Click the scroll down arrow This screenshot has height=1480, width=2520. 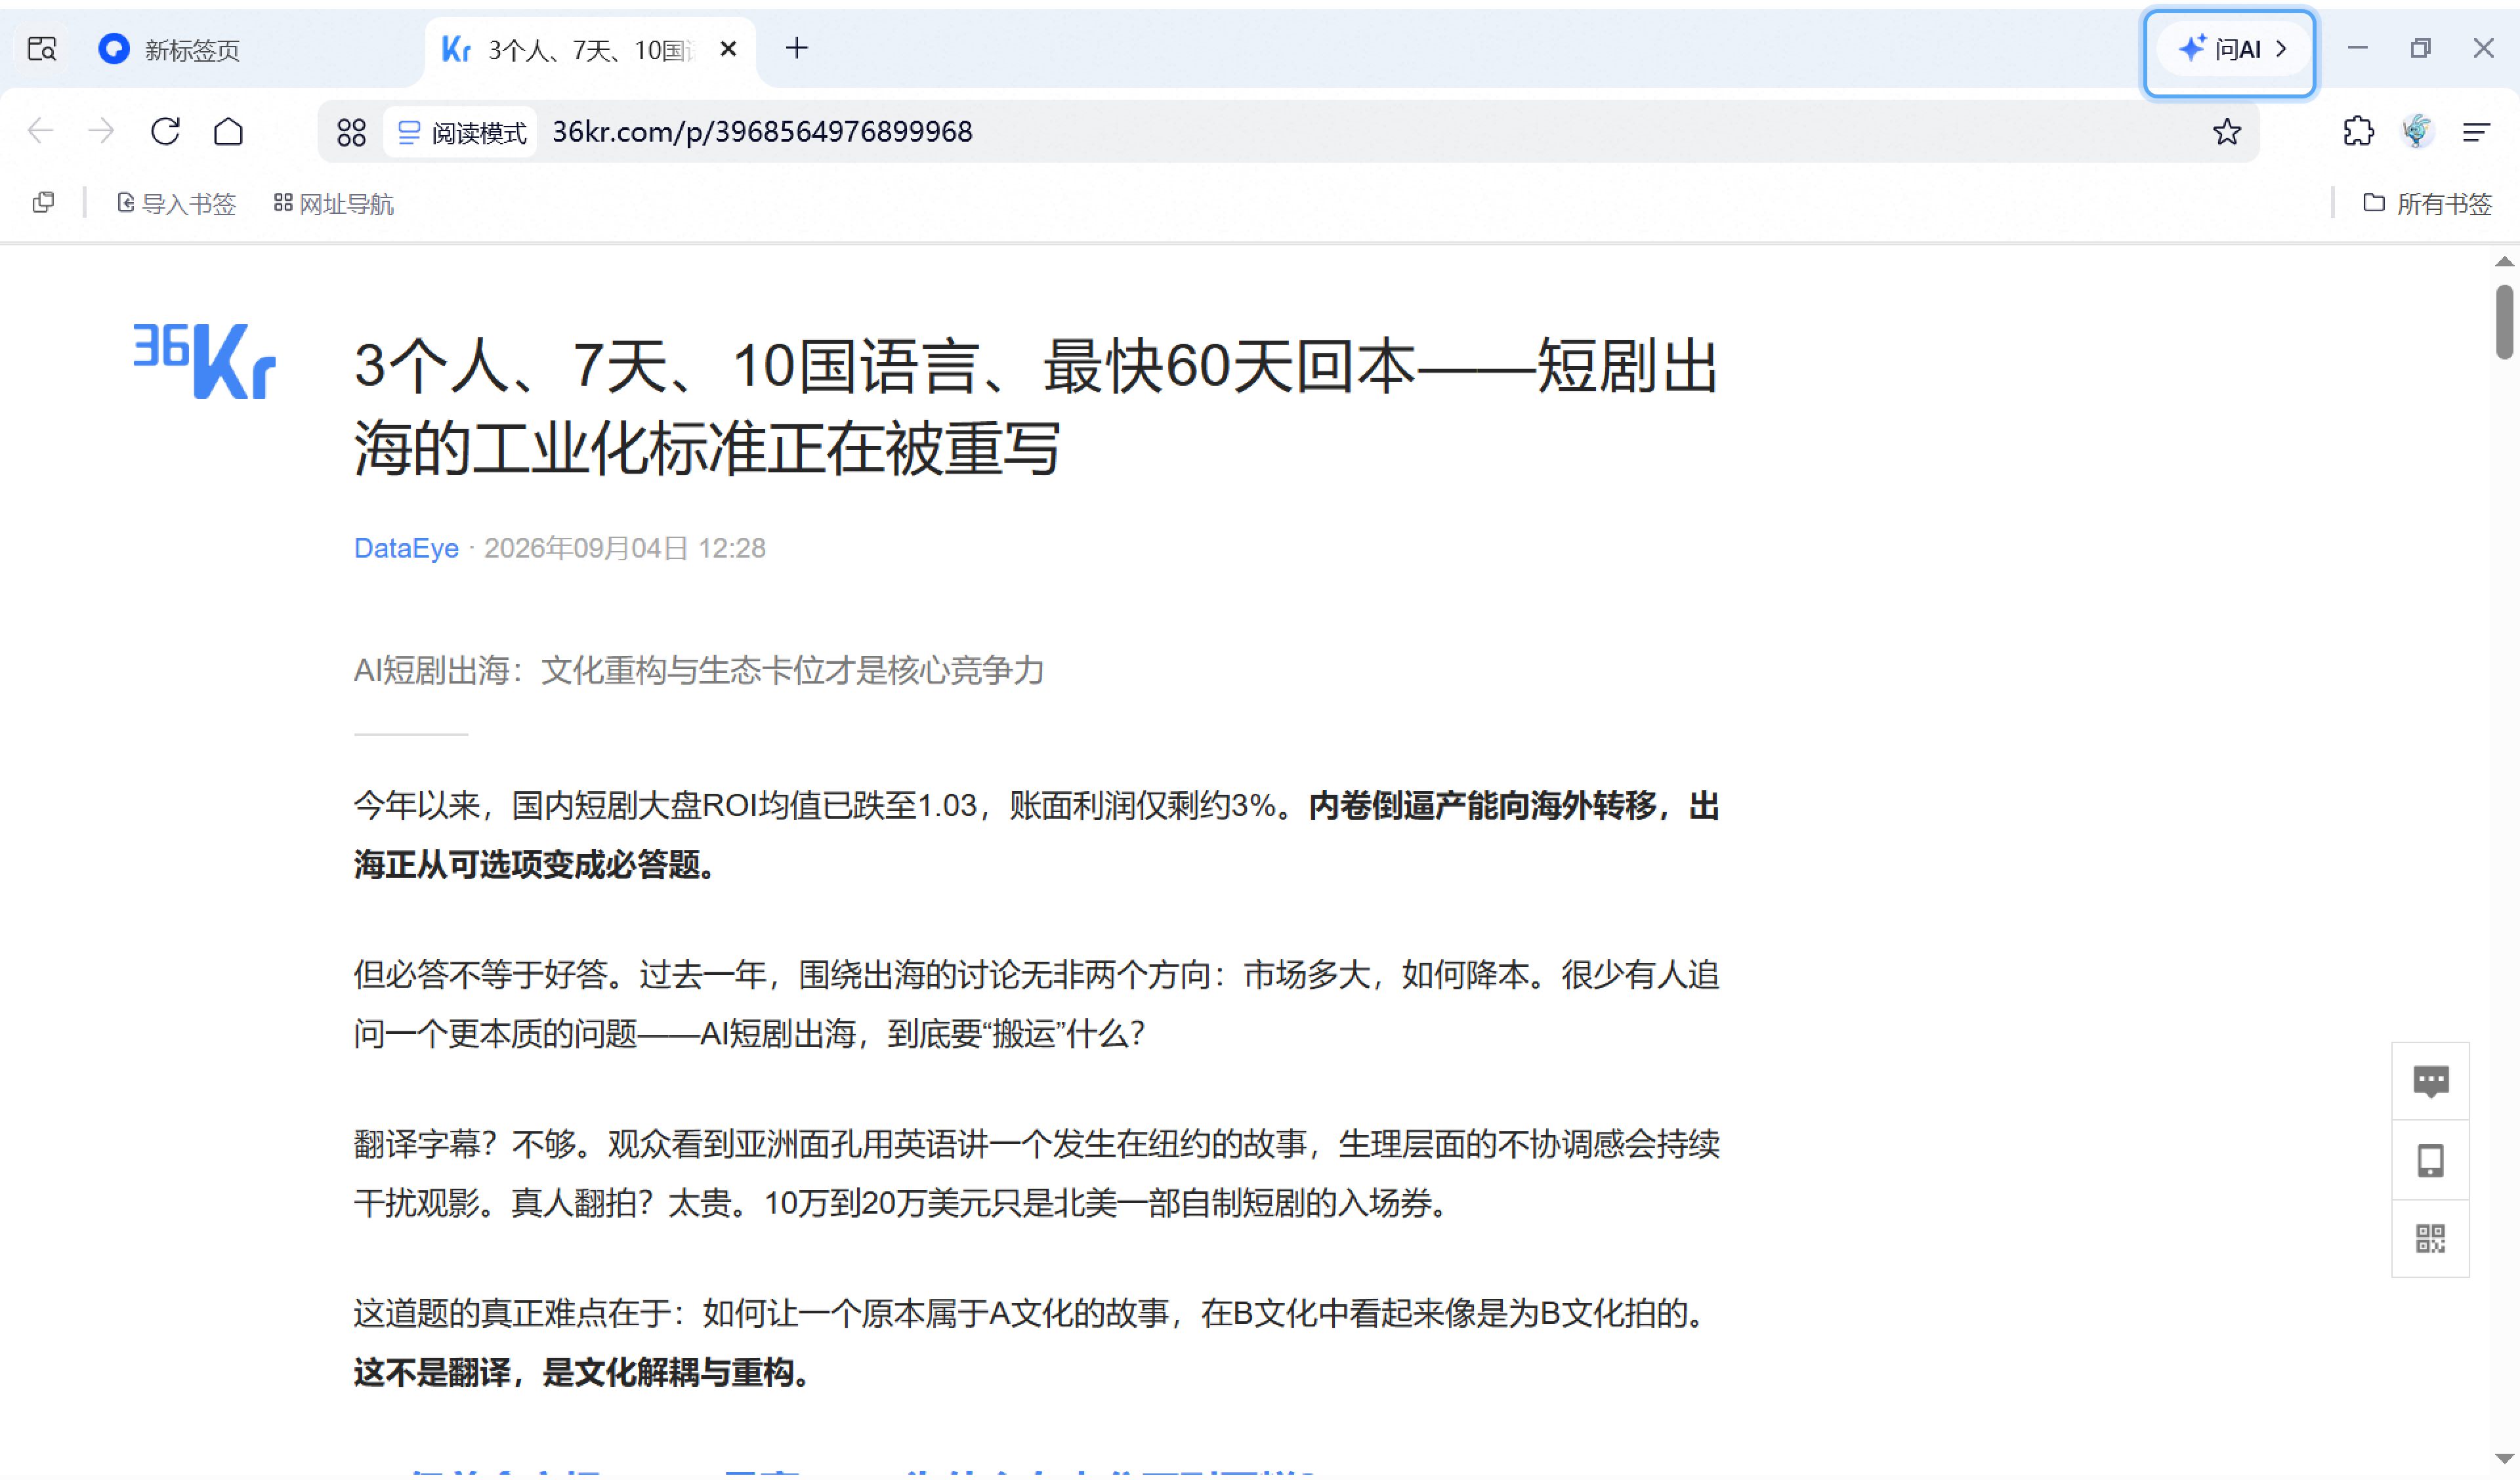(x=2504, y=1459)
